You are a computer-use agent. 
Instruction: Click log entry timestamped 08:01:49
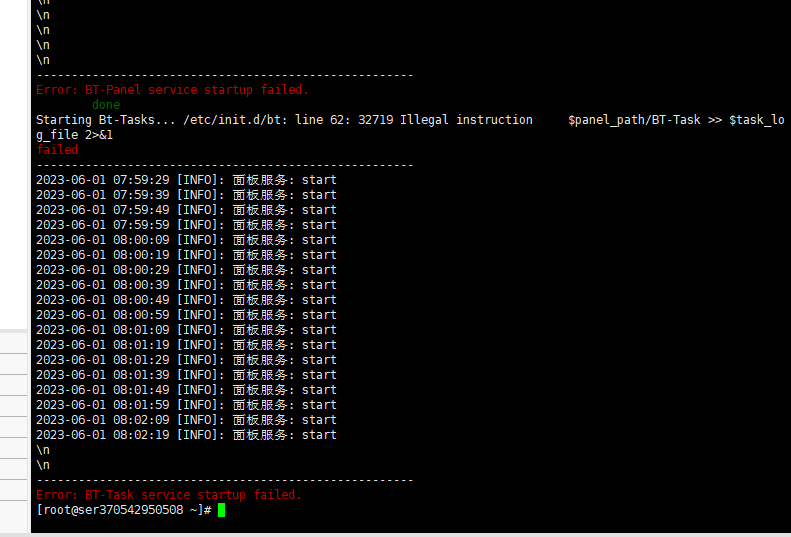point(186,390)
